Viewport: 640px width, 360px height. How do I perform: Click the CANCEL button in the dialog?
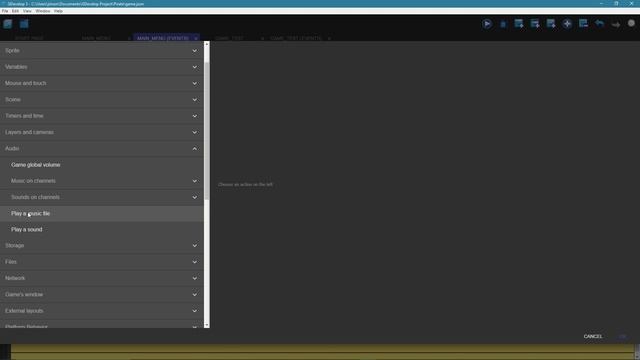(x=593, y=336)
